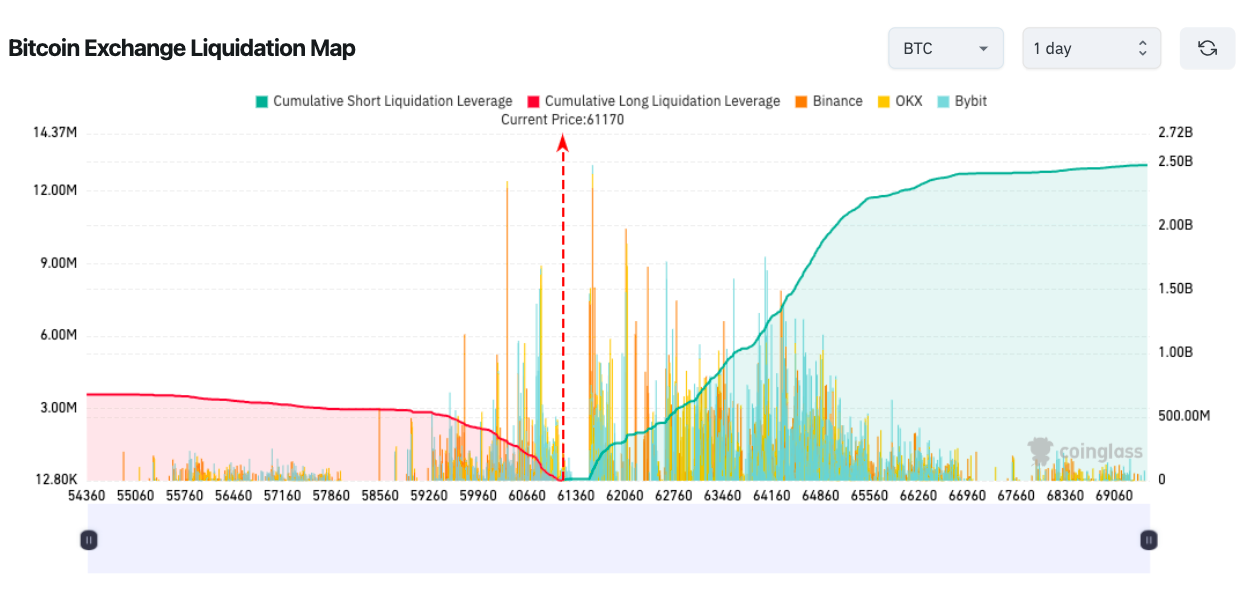This screenshot has height=613, width=1249.
Task: Click the 66260 price axis label
Action: [x=918, y=496]
